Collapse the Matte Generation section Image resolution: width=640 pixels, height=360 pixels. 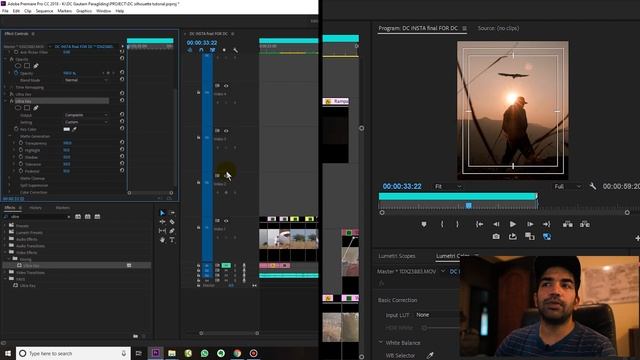10,136
